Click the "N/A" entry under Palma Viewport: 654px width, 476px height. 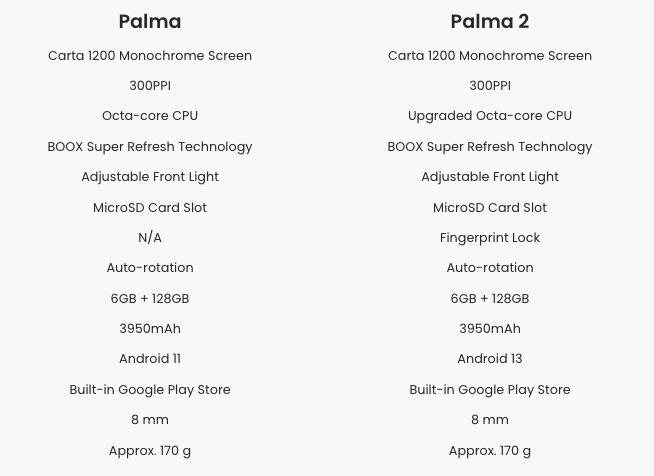click(x=150, y=238)
